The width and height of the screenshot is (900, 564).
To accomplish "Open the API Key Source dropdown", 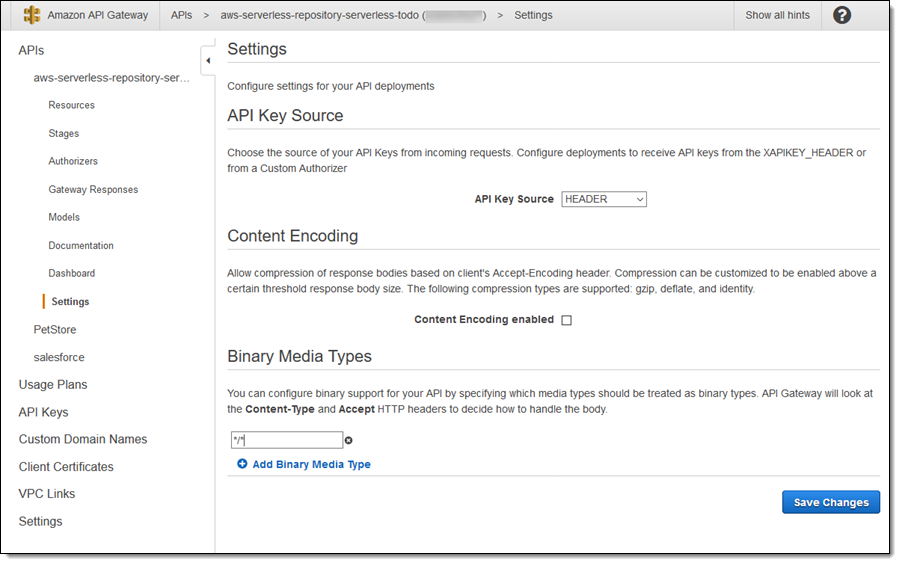I will (604, 199).
